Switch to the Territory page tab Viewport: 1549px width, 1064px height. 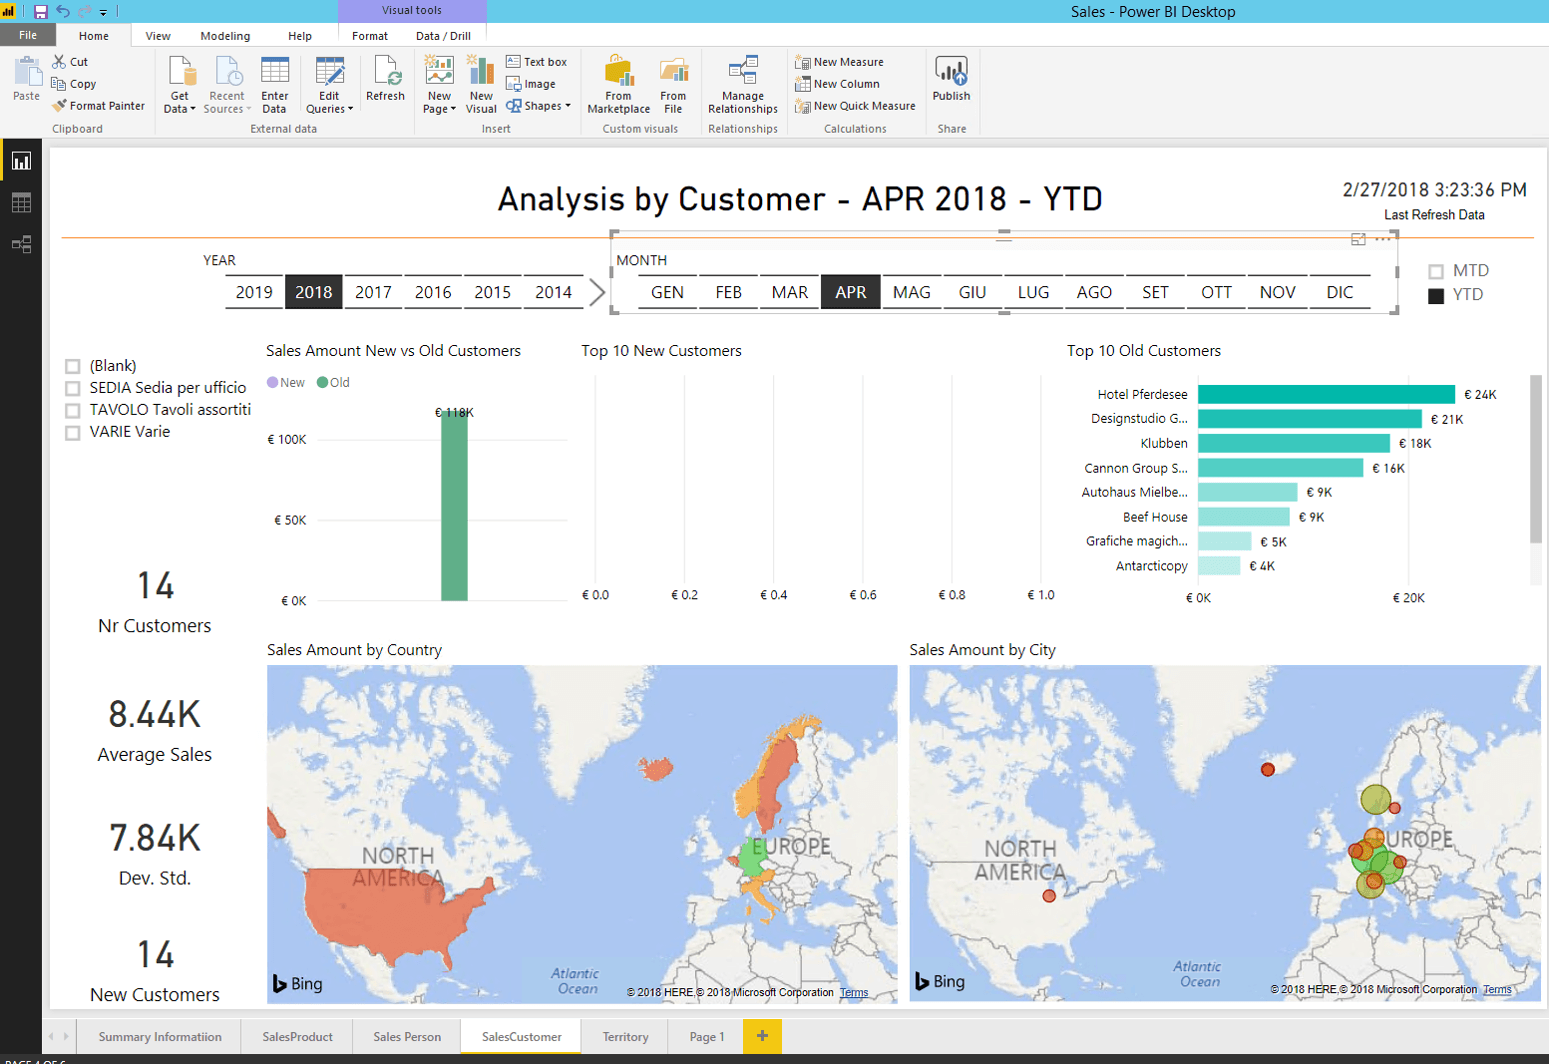(x=625, y=1037)
